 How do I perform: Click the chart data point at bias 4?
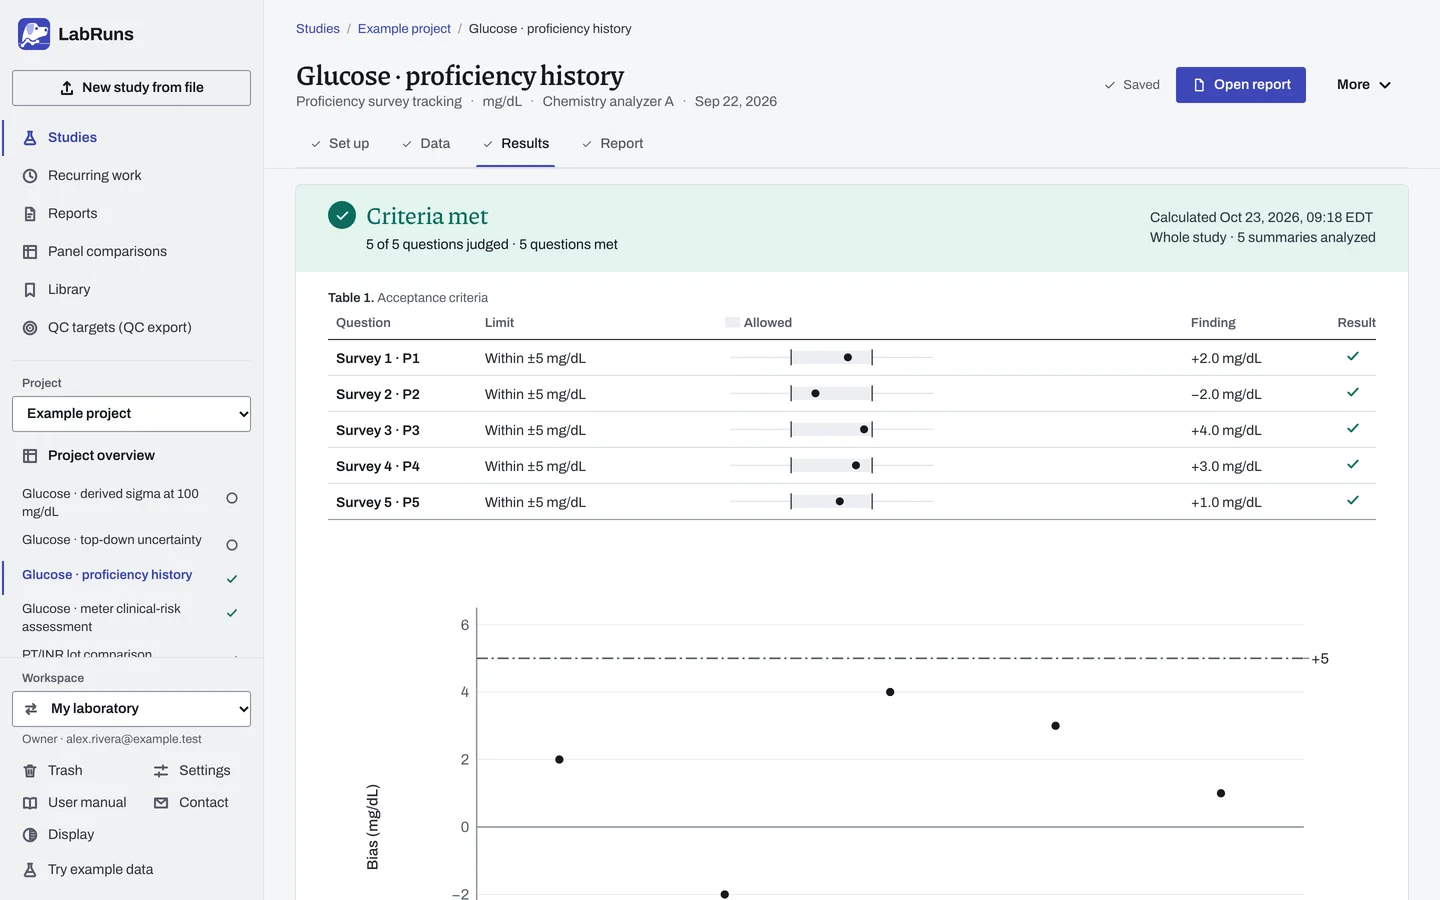pos(890,692)
